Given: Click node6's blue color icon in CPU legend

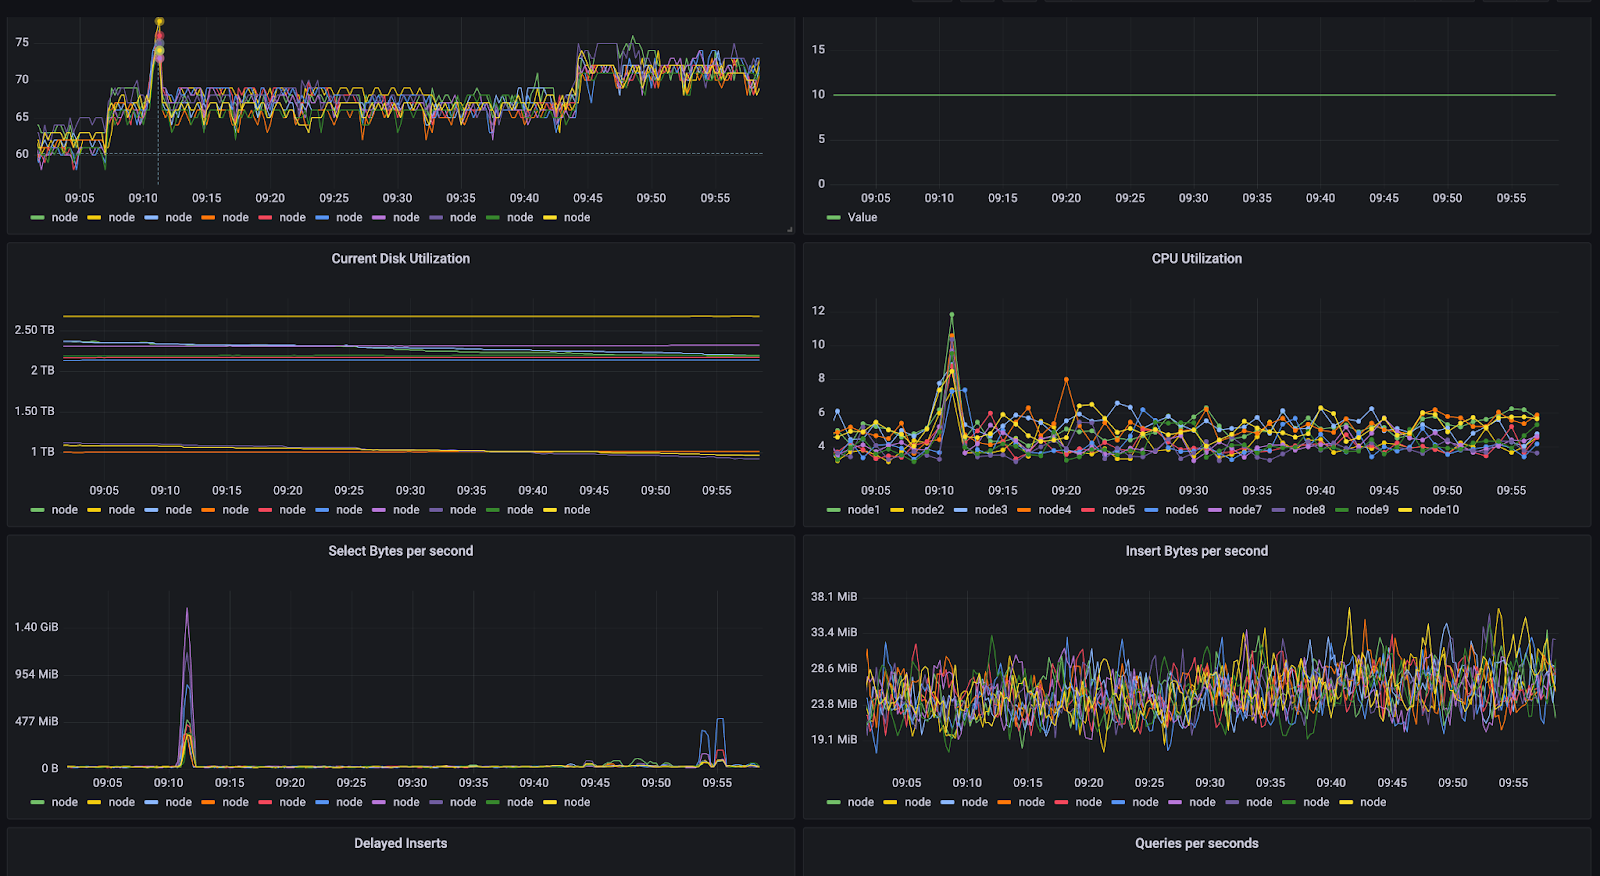Looking at the screenshot, I should click(1151, 510).
